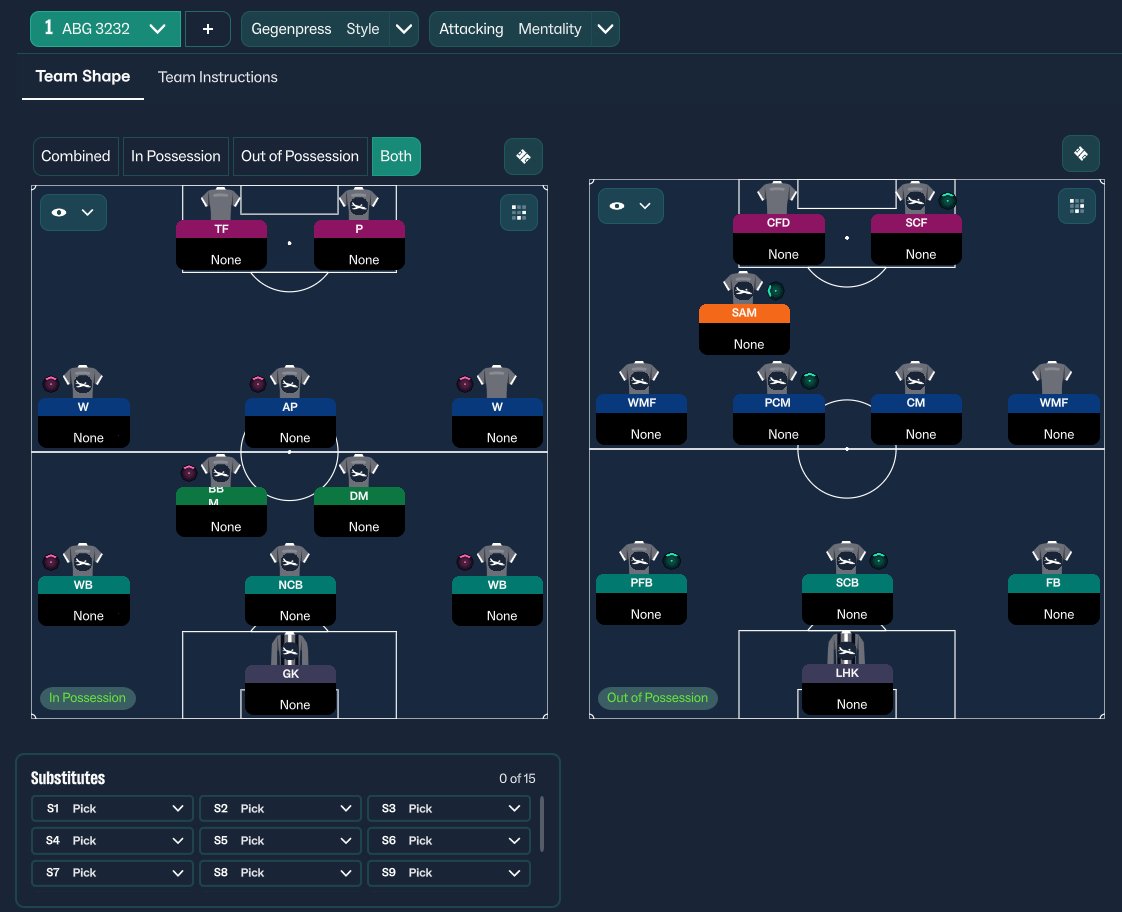Viewport: 1122px width, 912px height.
Task: Click the PCM shirt icon
Action: click(x=777, y=378)
